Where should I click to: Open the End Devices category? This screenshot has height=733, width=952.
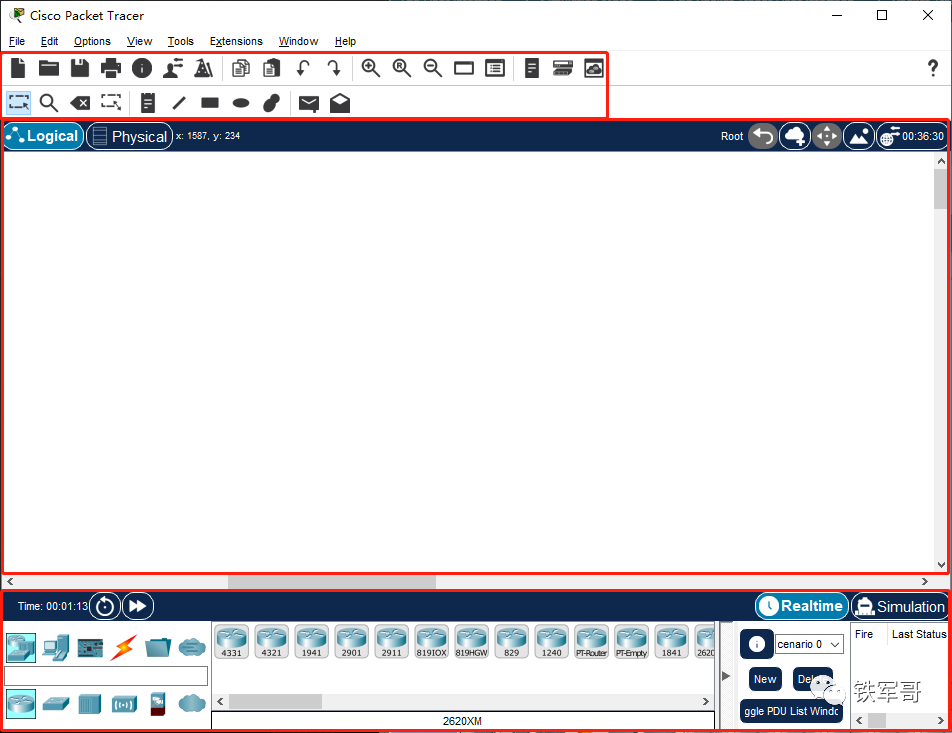pos(54,647)
